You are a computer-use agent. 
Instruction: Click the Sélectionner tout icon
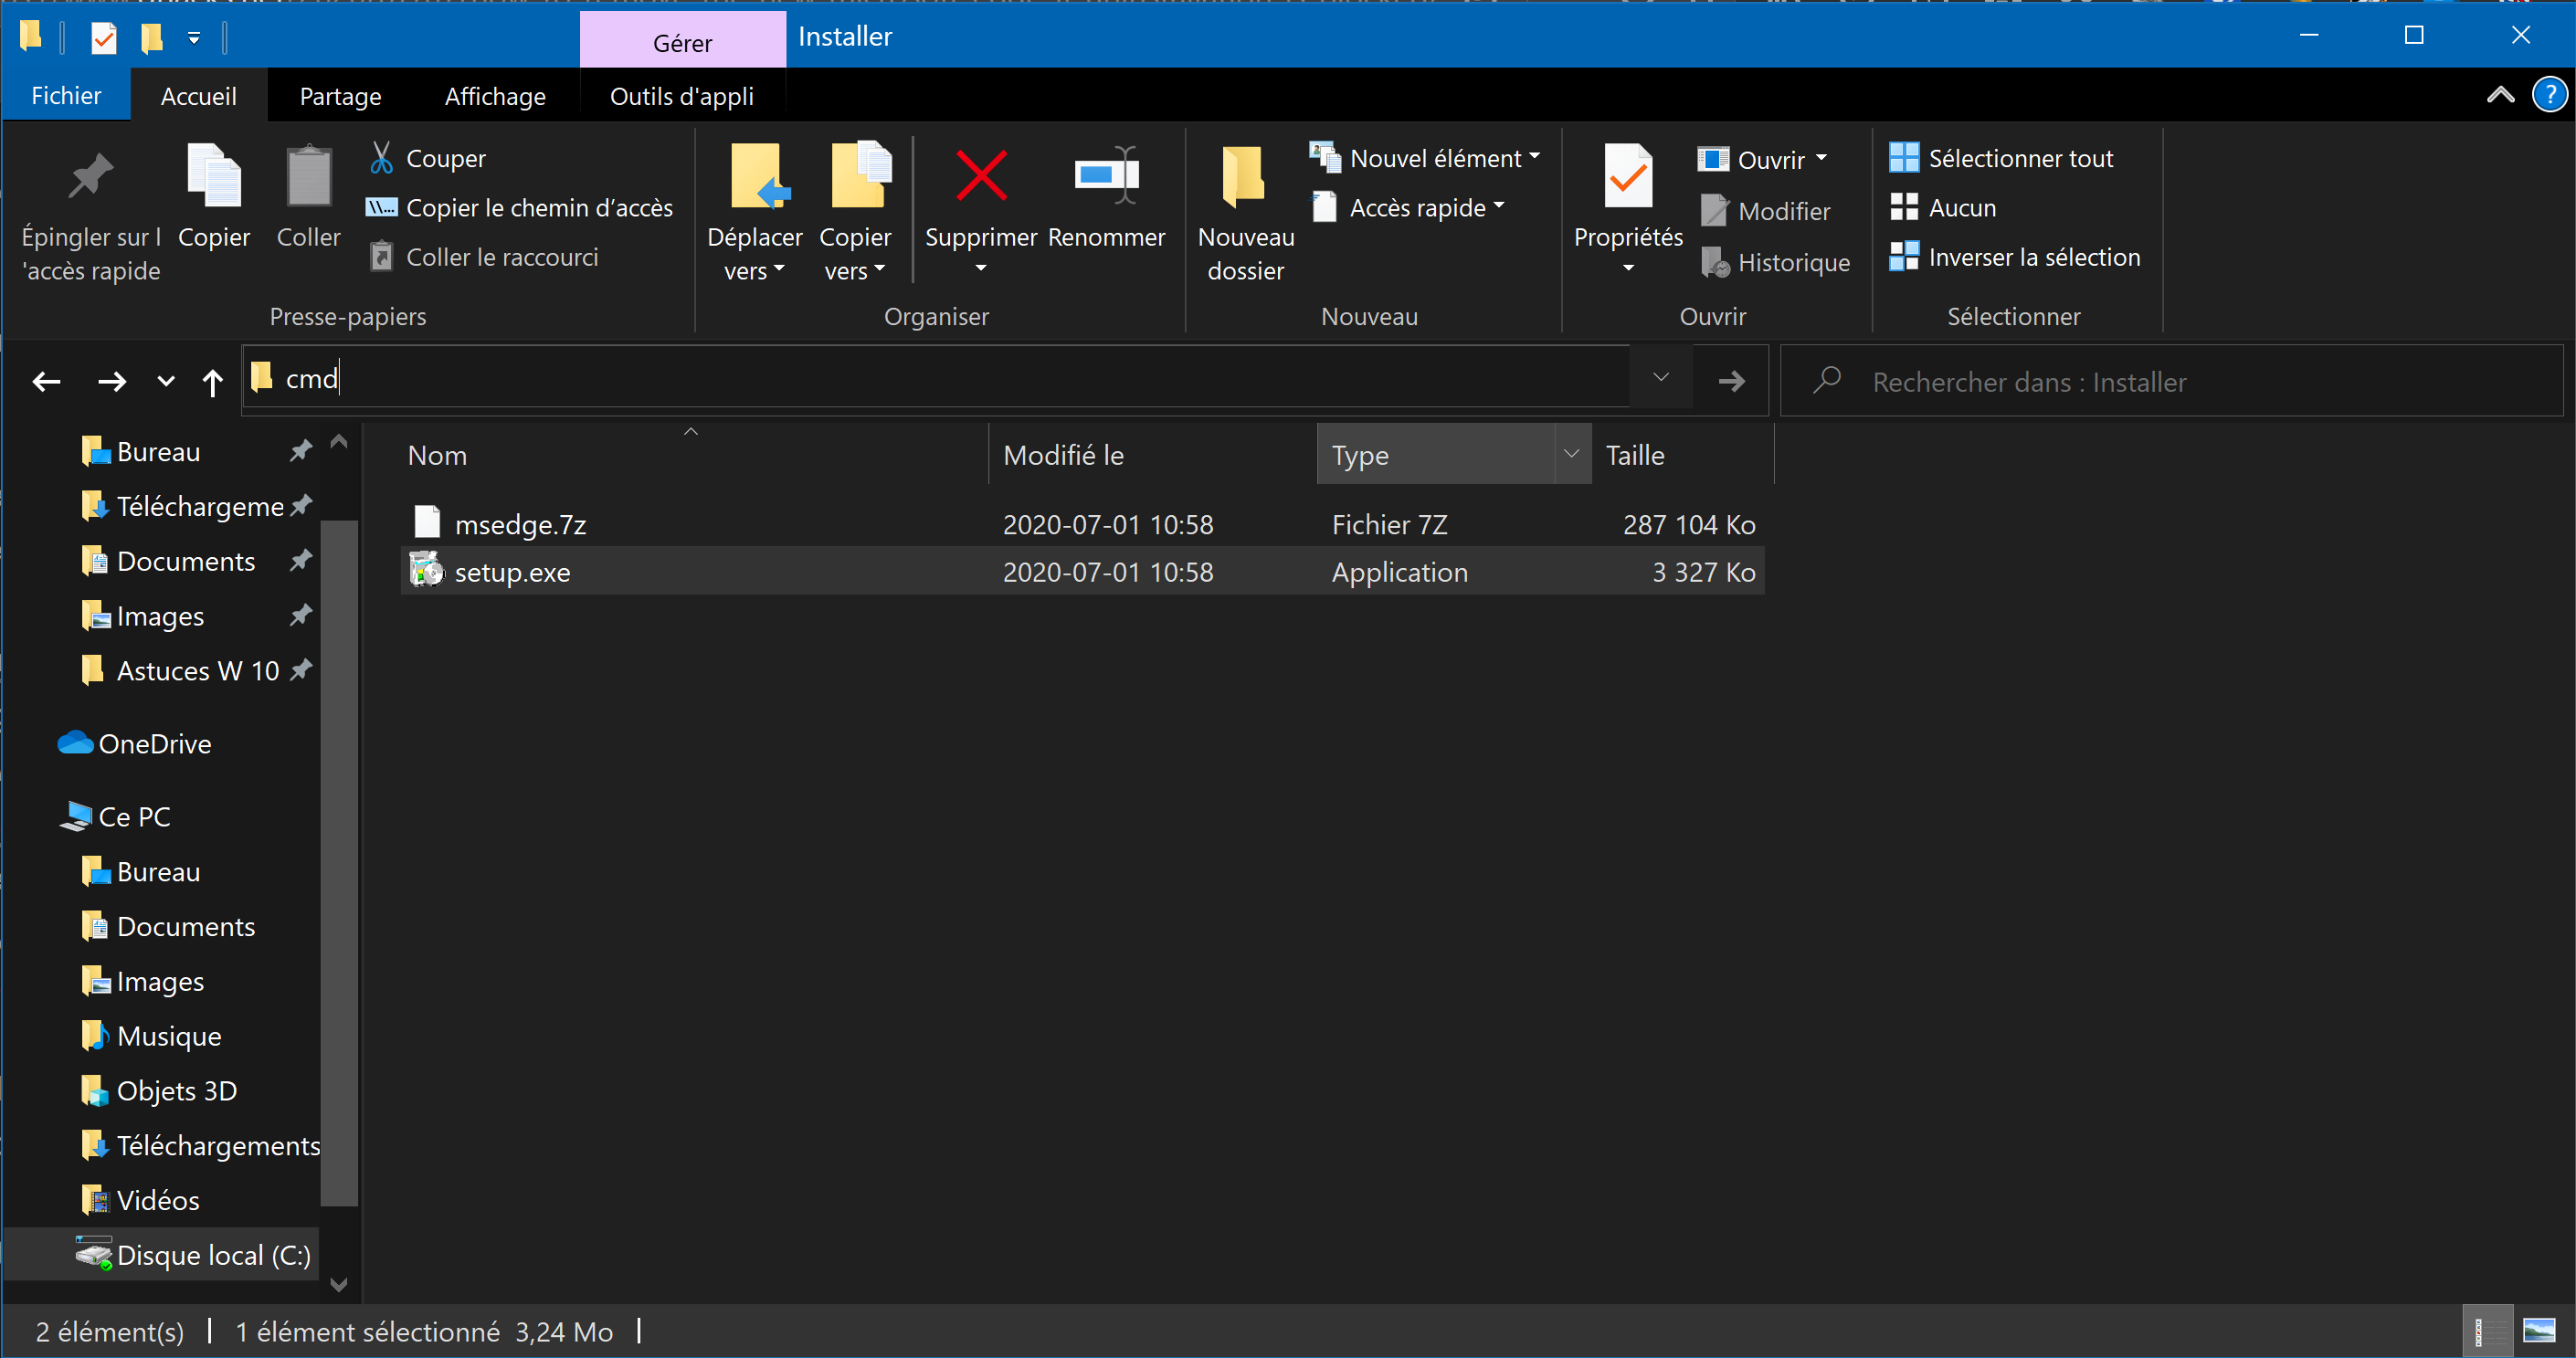click(1903, 158)
